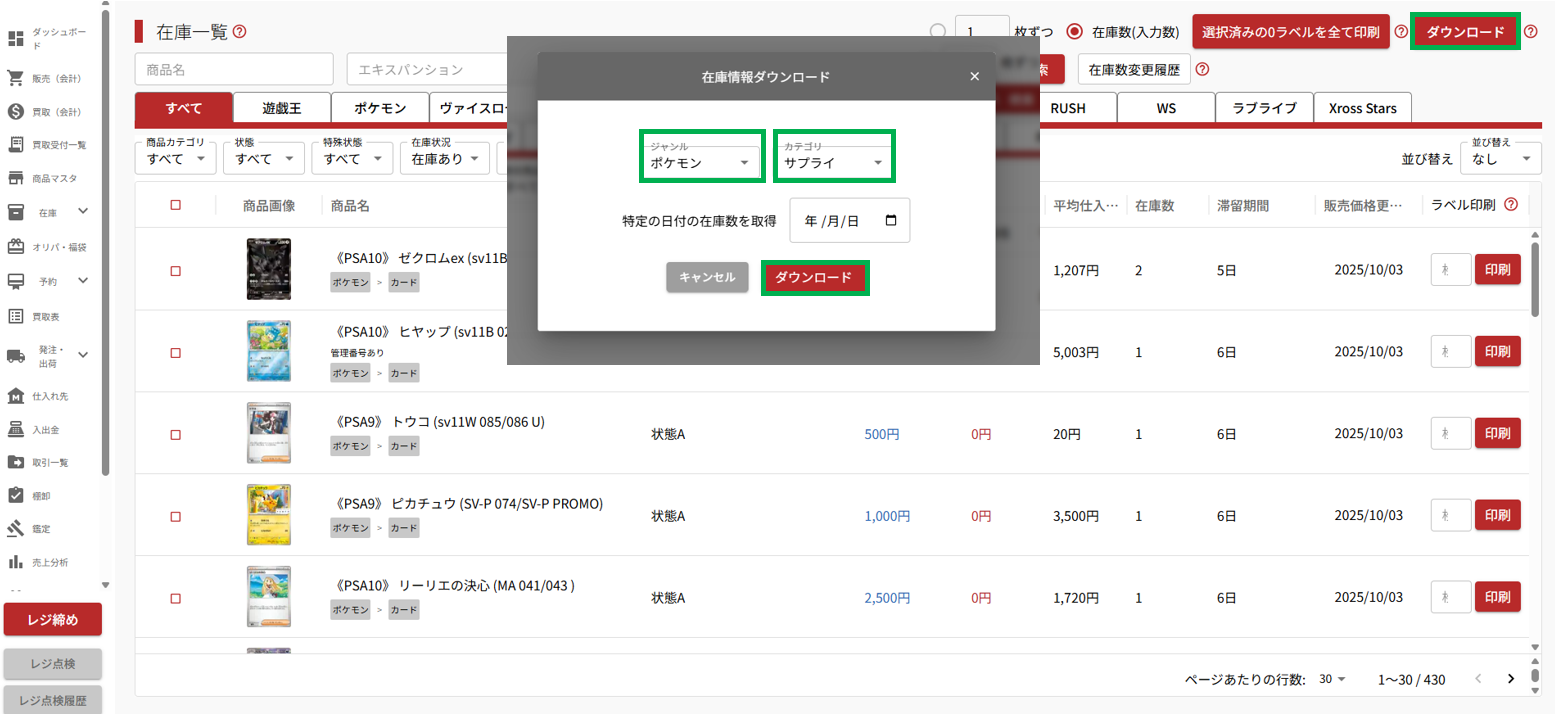Select the 在庫数(入力数) radio button
This screenshot has height=714, width=1555.
[1075, 32]
